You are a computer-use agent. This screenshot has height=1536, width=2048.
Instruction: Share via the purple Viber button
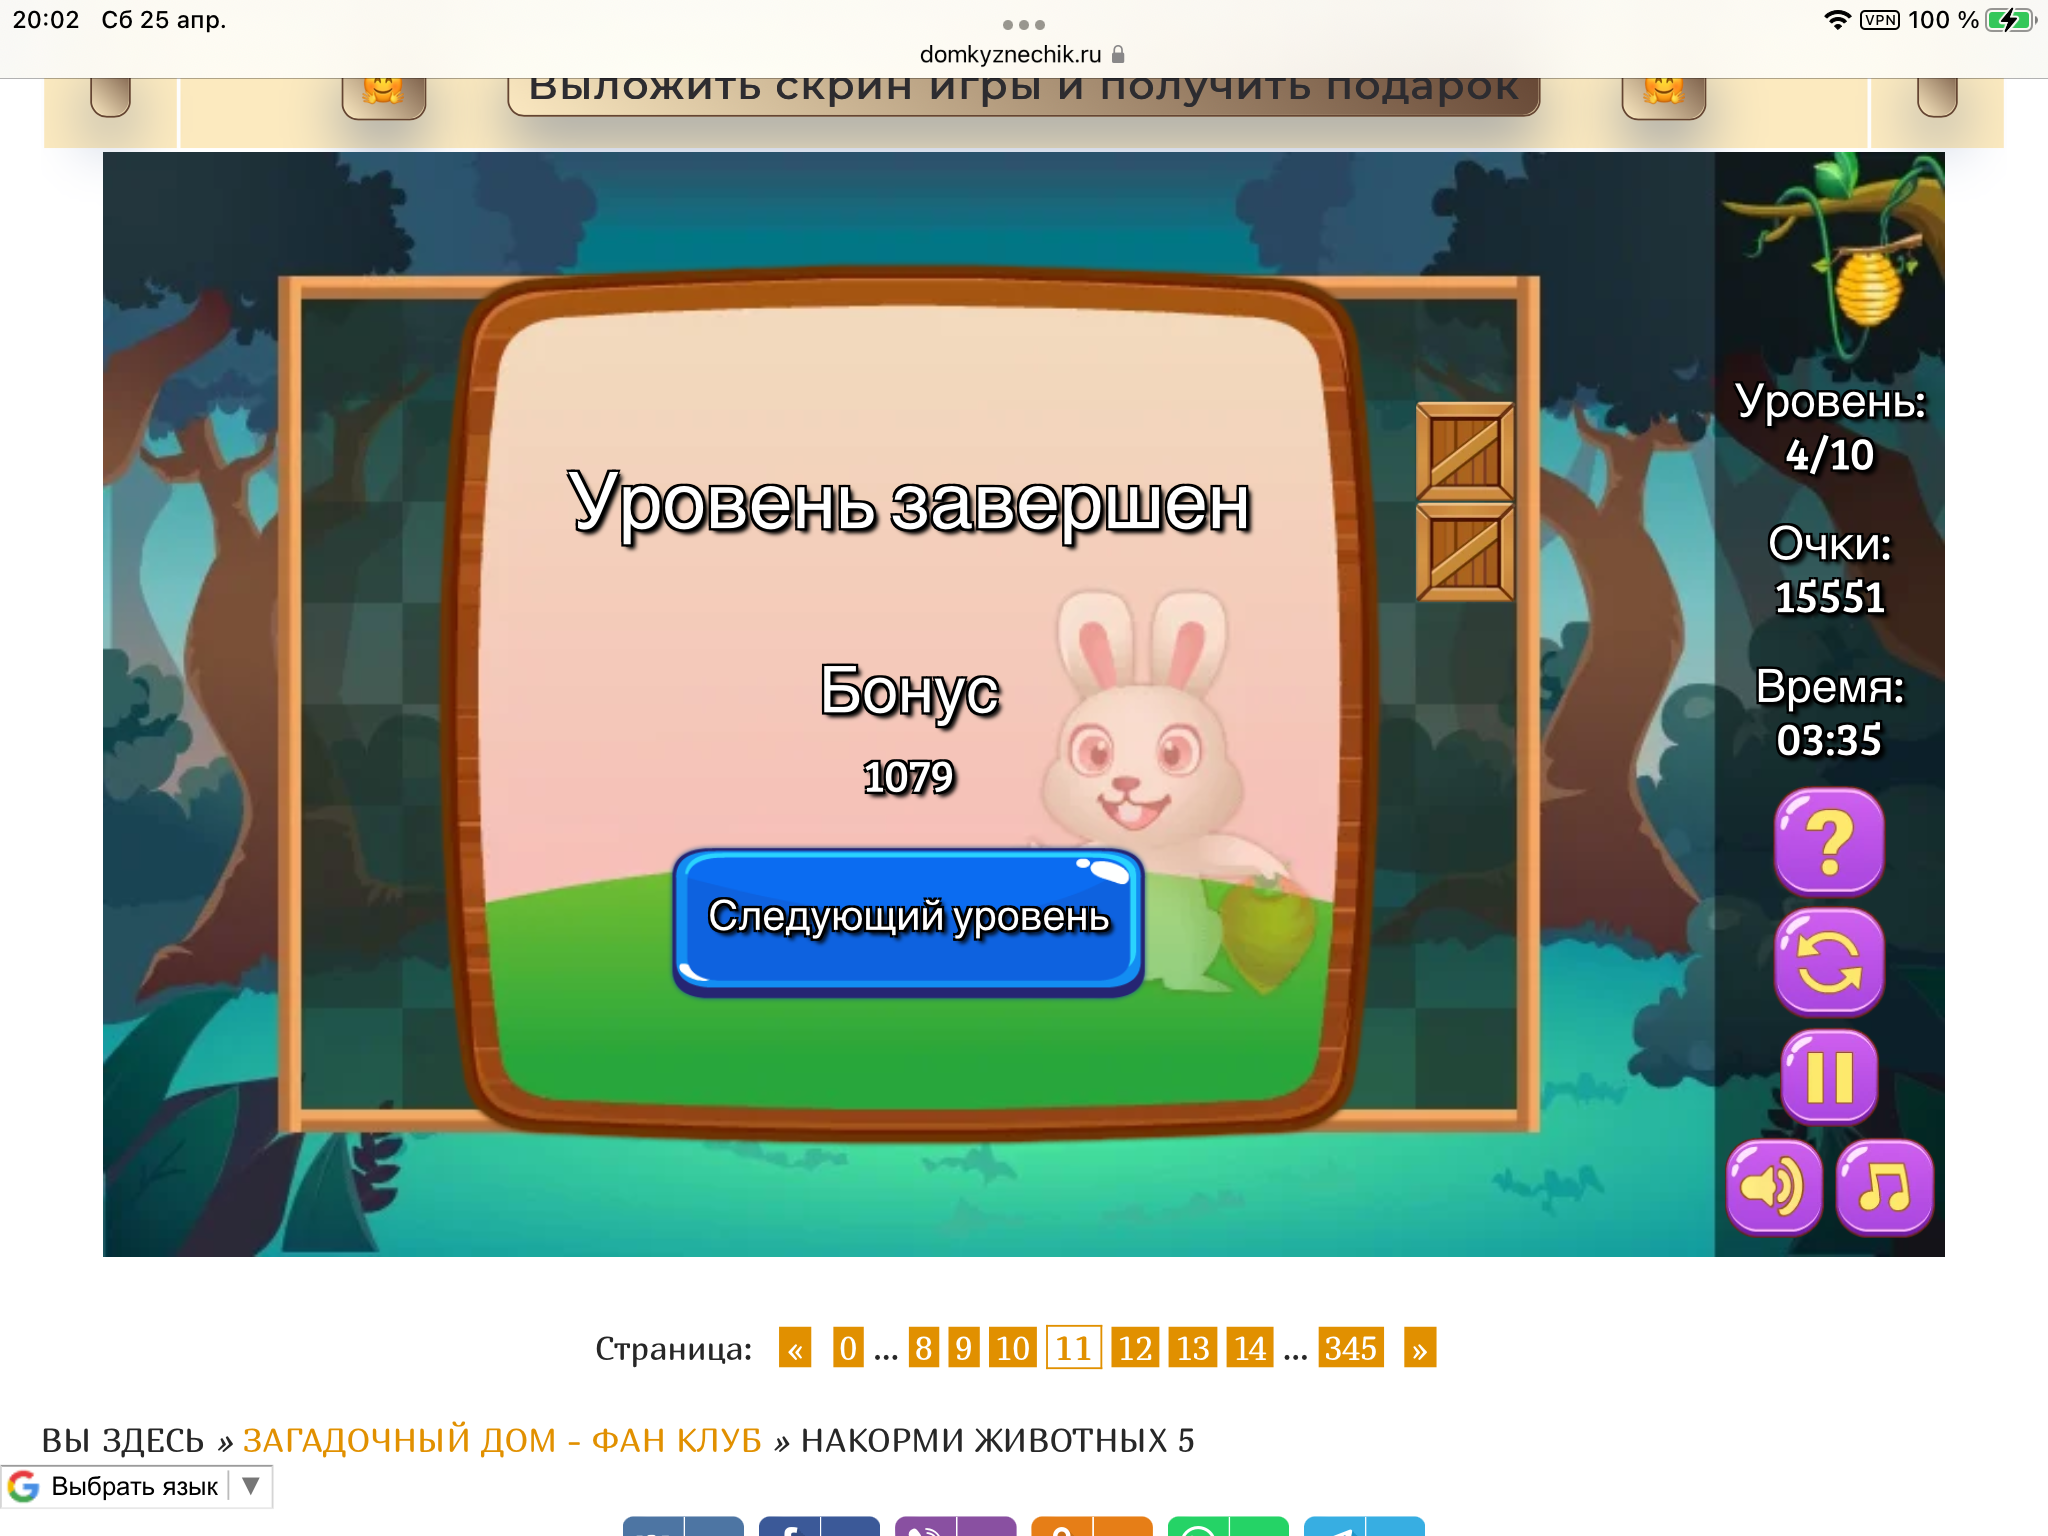pyautogui.click(x=926, y=1527)
